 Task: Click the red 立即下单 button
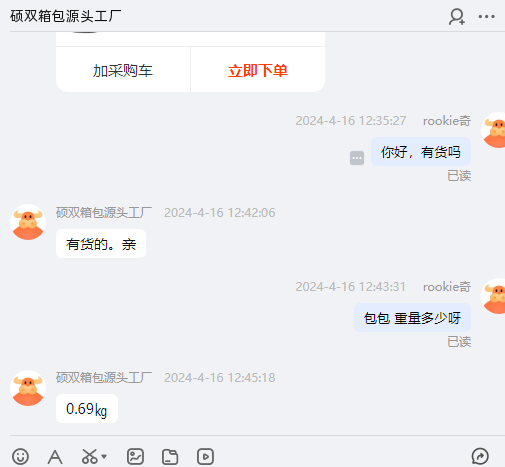point(258,70)
